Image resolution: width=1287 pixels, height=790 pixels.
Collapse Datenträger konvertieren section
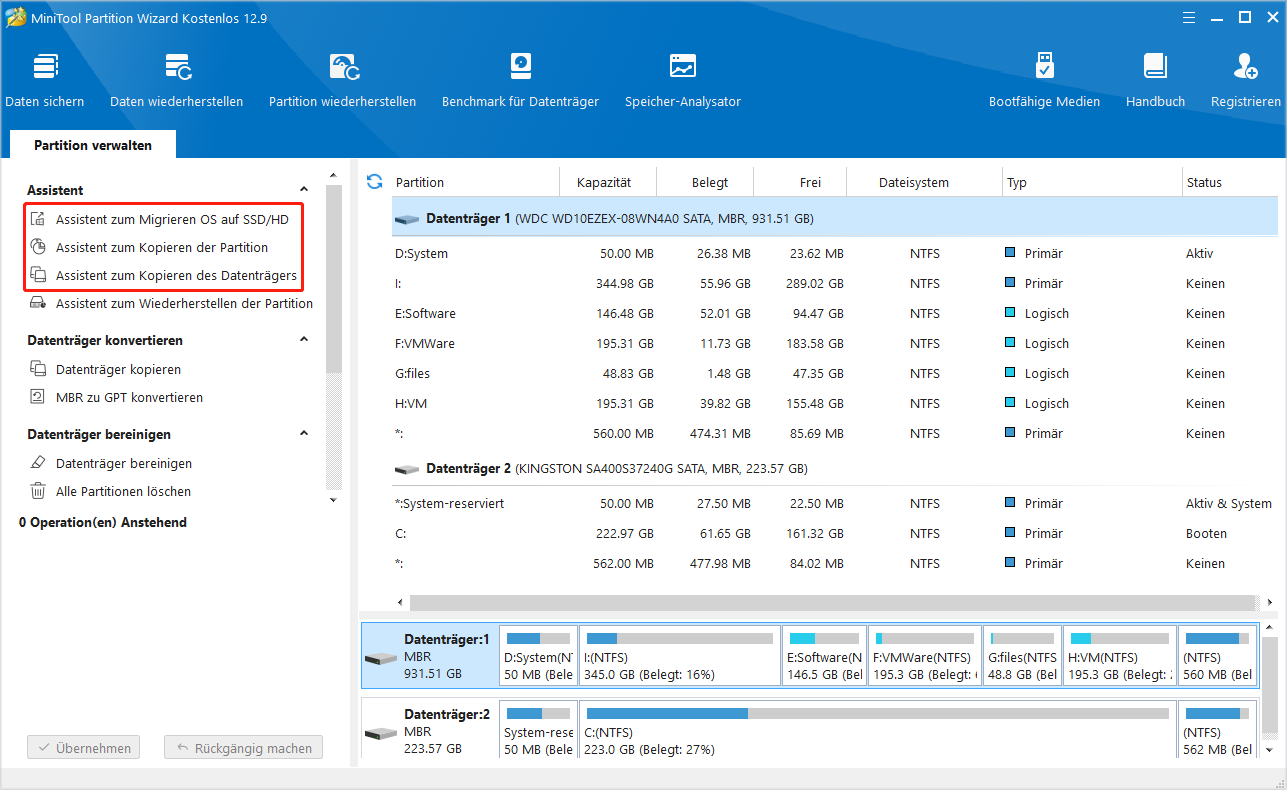coord(304,339)
